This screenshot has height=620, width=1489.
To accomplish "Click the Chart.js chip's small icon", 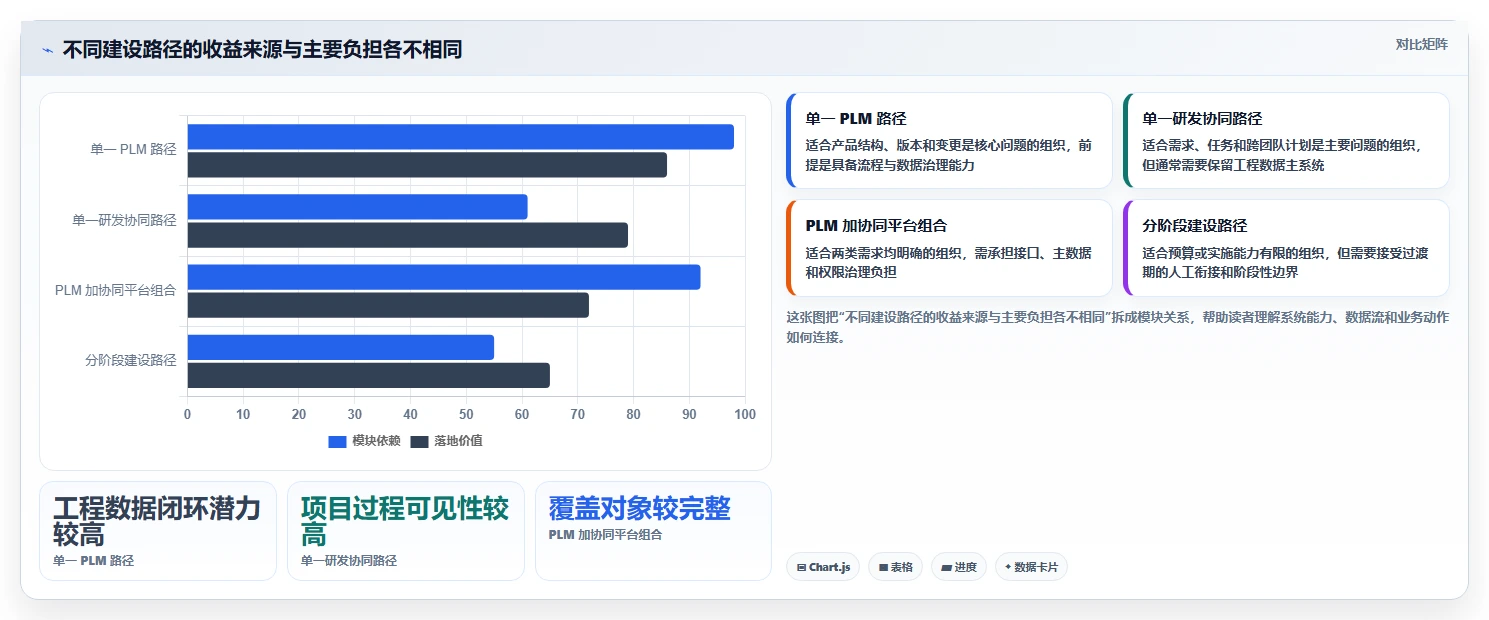I will tap(802, 567).
